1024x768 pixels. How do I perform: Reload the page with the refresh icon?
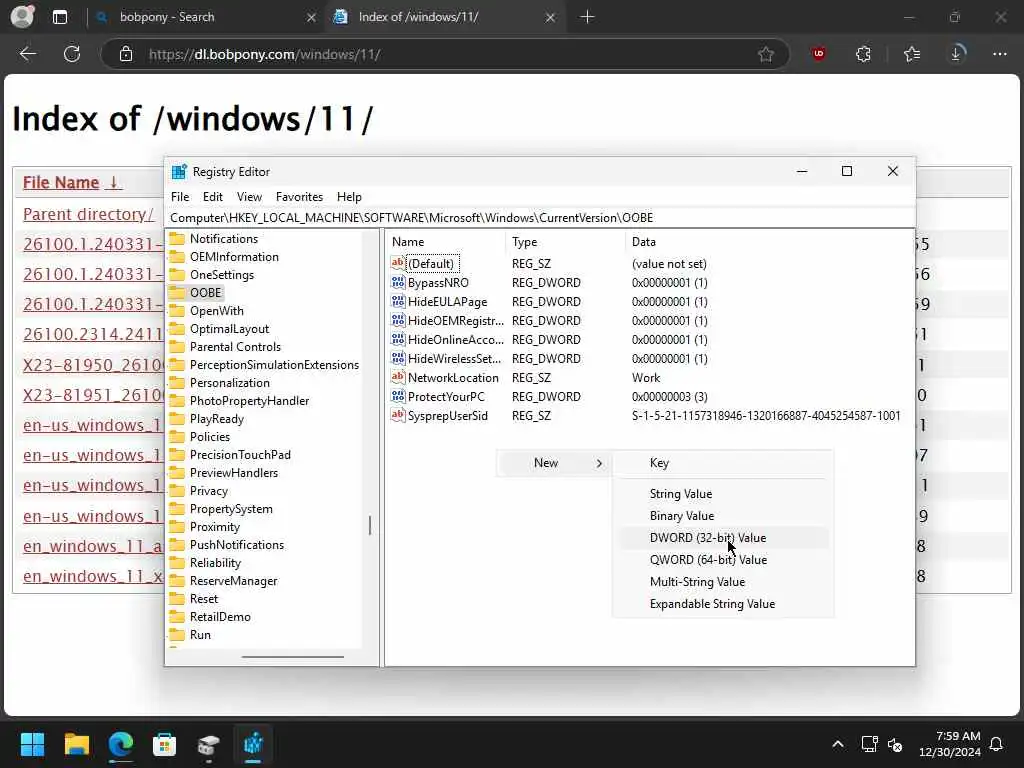(72, 54)
